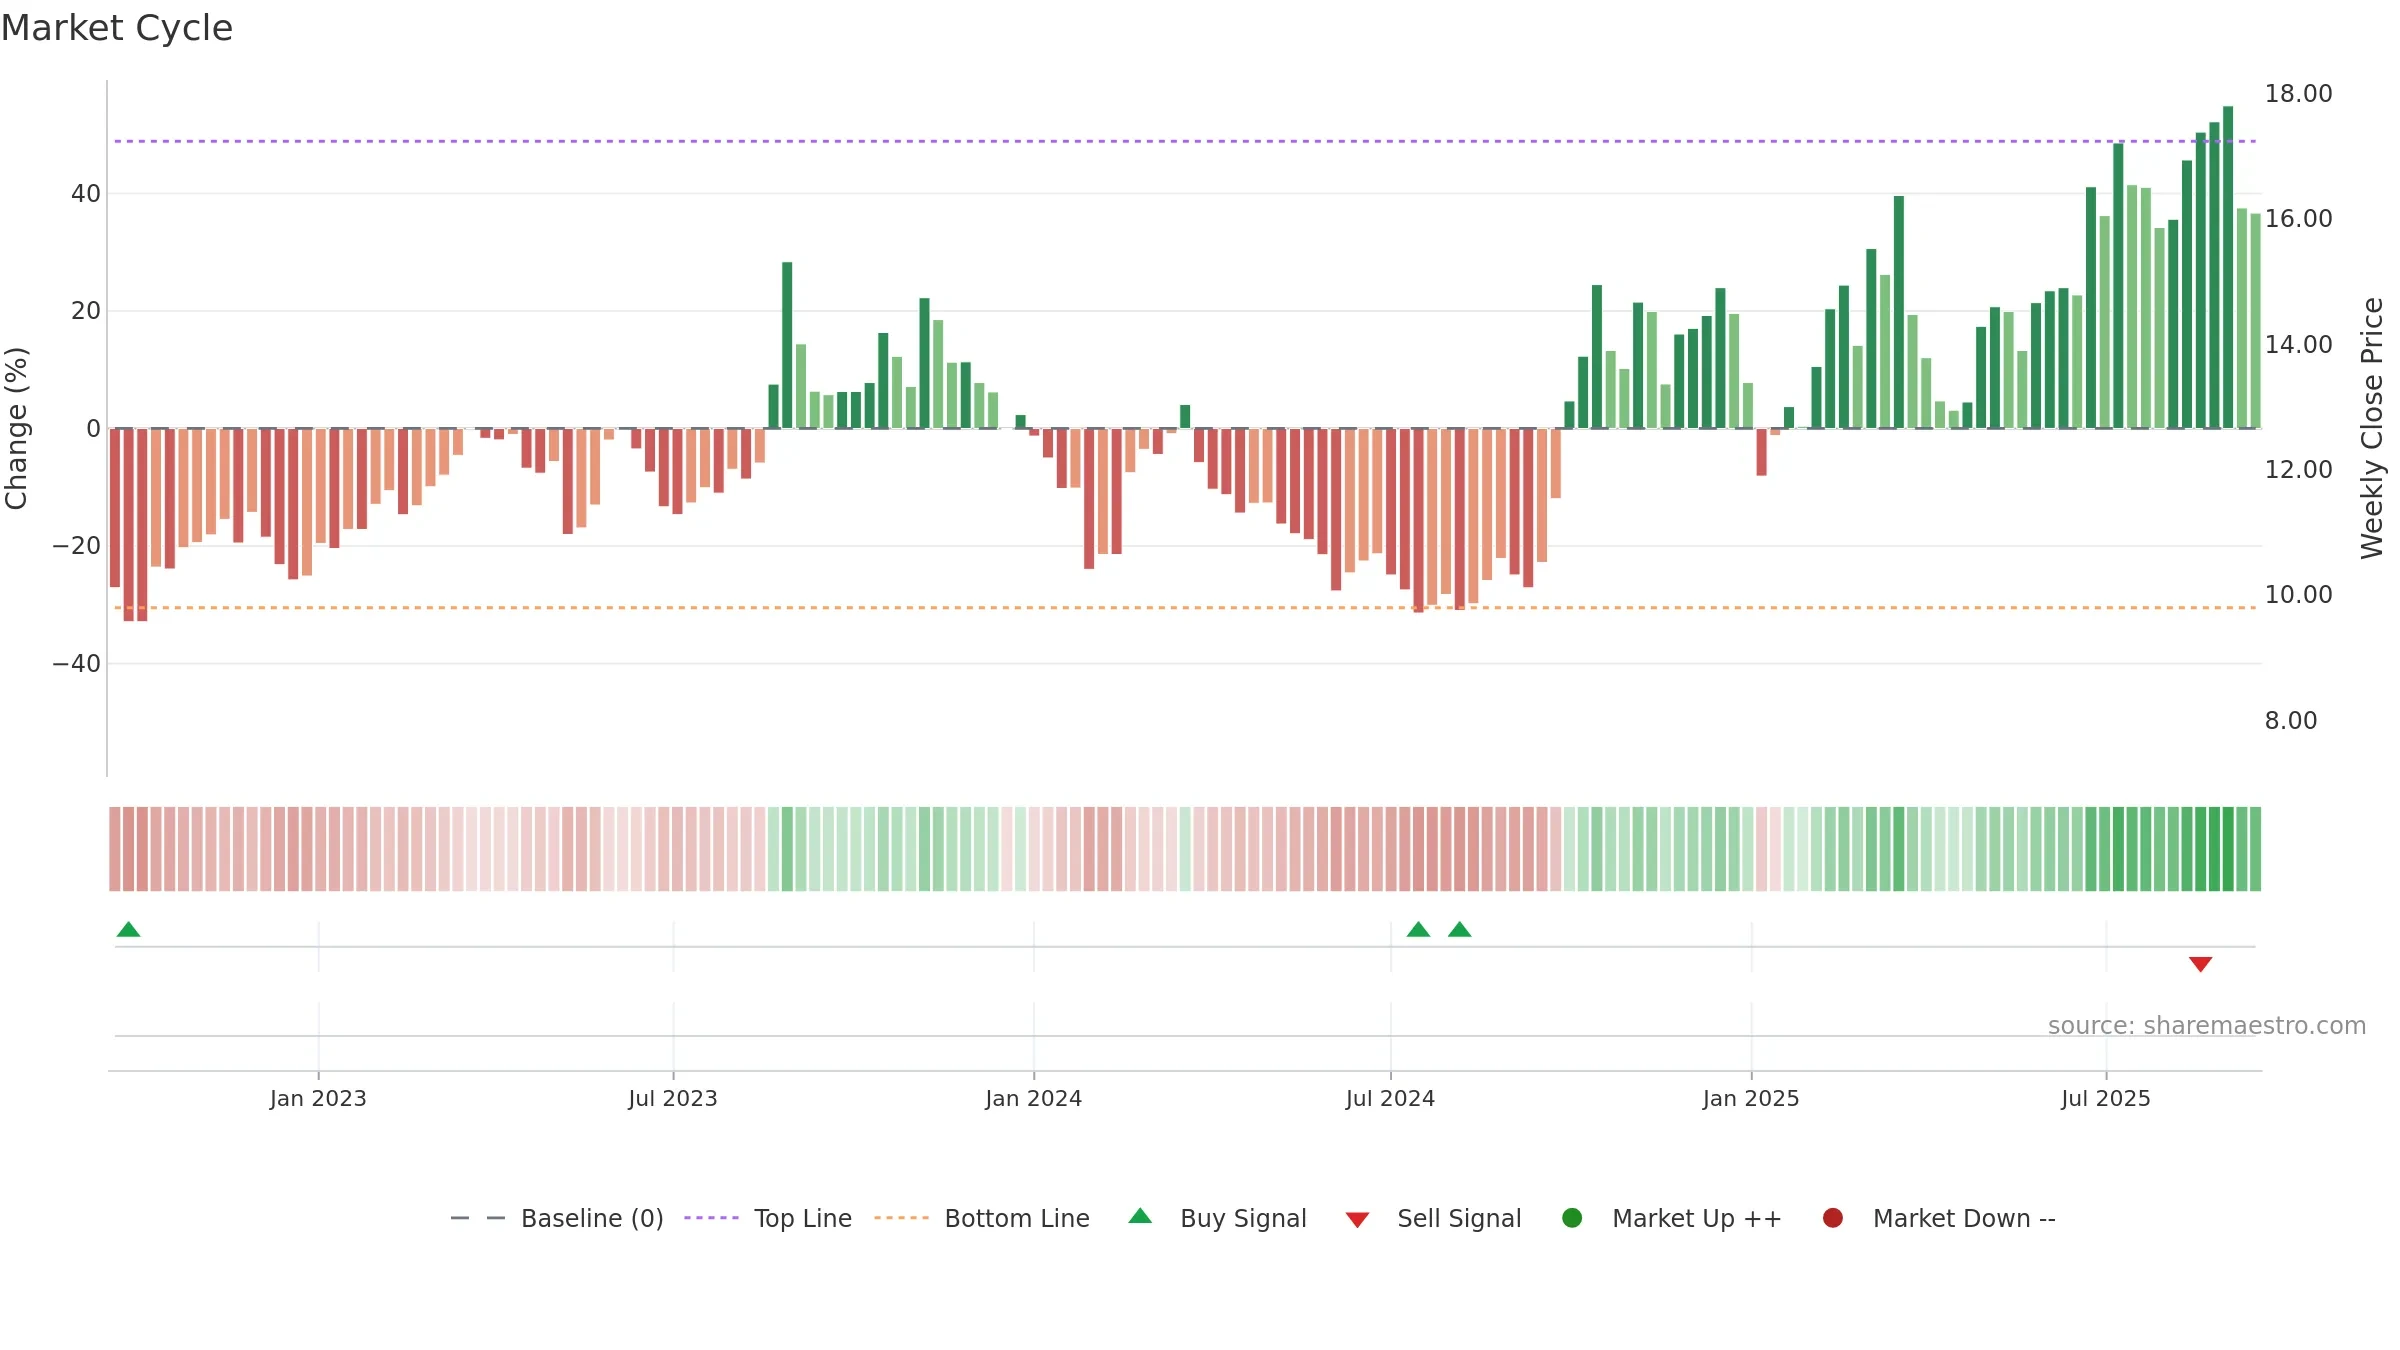Click the red sell signal triangle after Jul 2025
The width and height of the screenshot is (2400, 1350).
click(2200, 964)
